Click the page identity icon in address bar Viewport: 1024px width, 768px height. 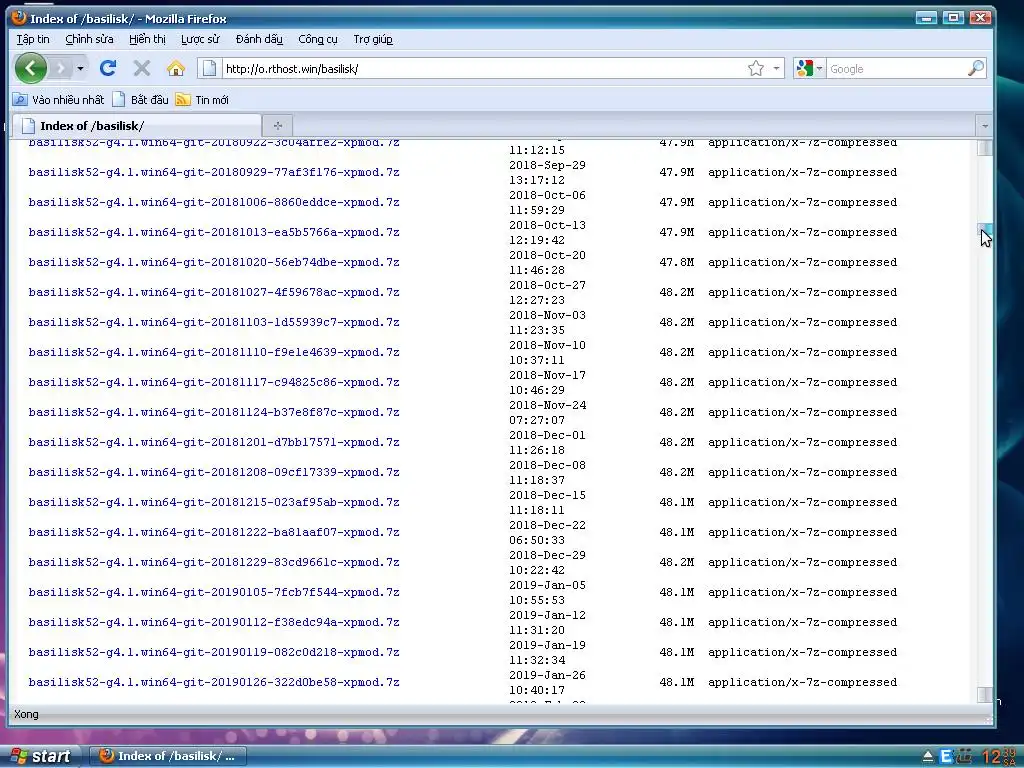(x=209, y=68)
